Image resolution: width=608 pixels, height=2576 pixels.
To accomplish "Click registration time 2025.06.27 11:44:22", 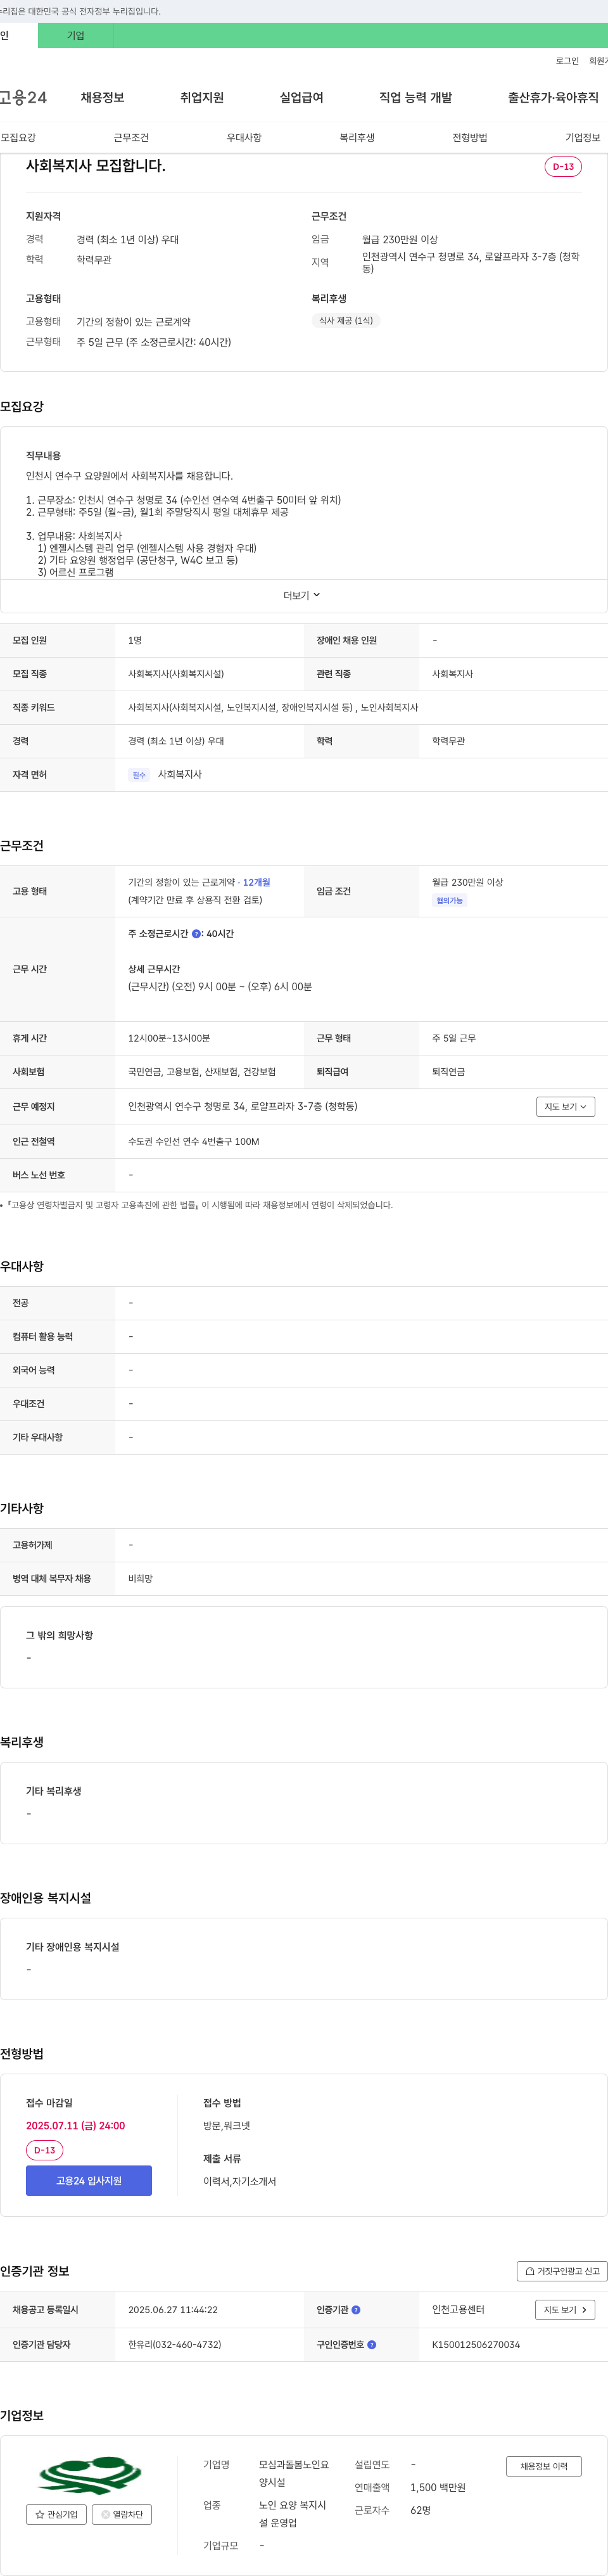I will coord(173,2309).
